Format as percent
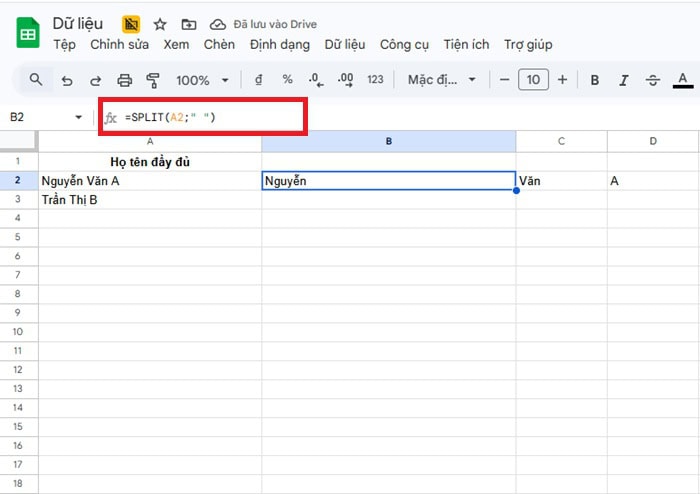700x494 pixels. coord(287,80)
